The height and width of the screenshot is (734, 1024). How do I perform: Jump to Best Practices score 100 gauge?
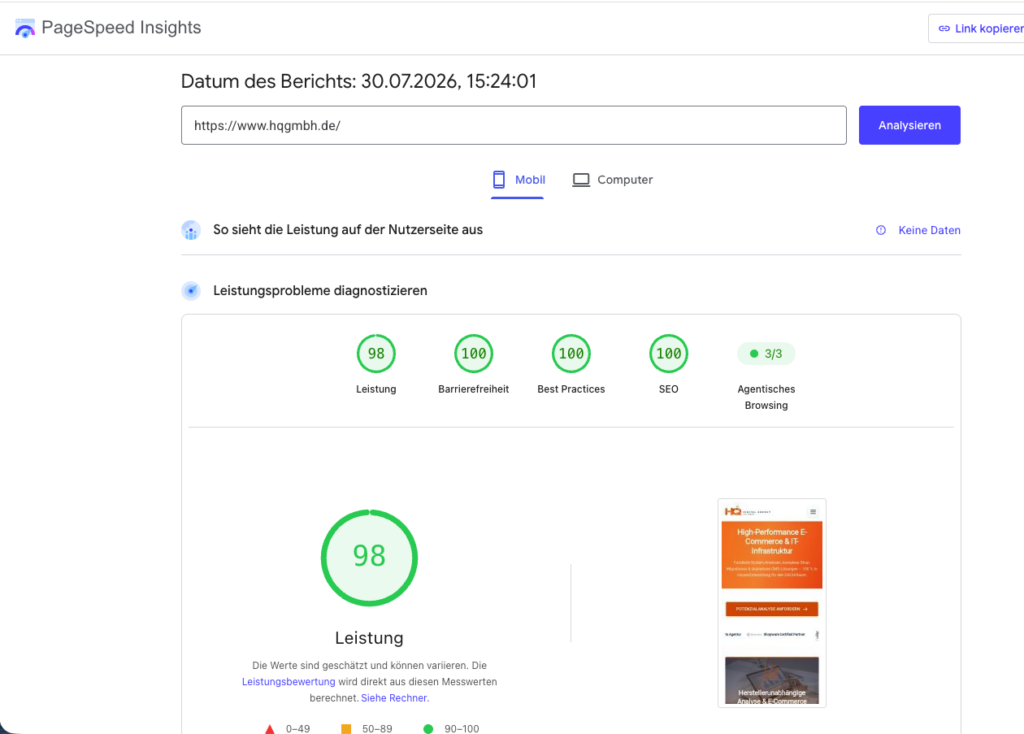click(571, 353)
